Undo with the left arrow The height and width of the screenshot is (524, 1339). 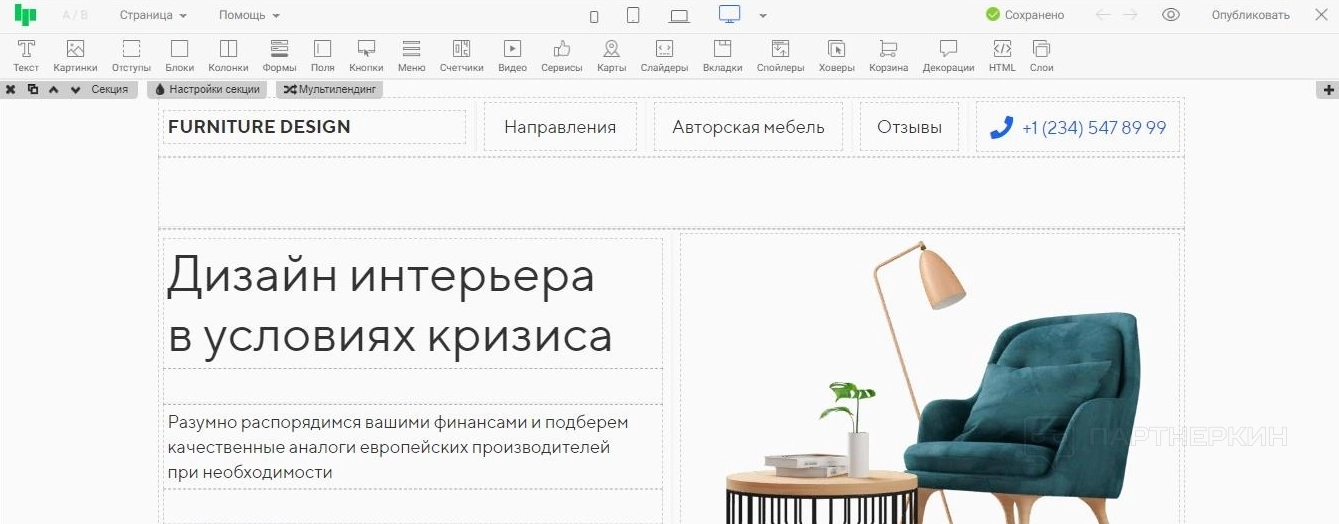1103,15
